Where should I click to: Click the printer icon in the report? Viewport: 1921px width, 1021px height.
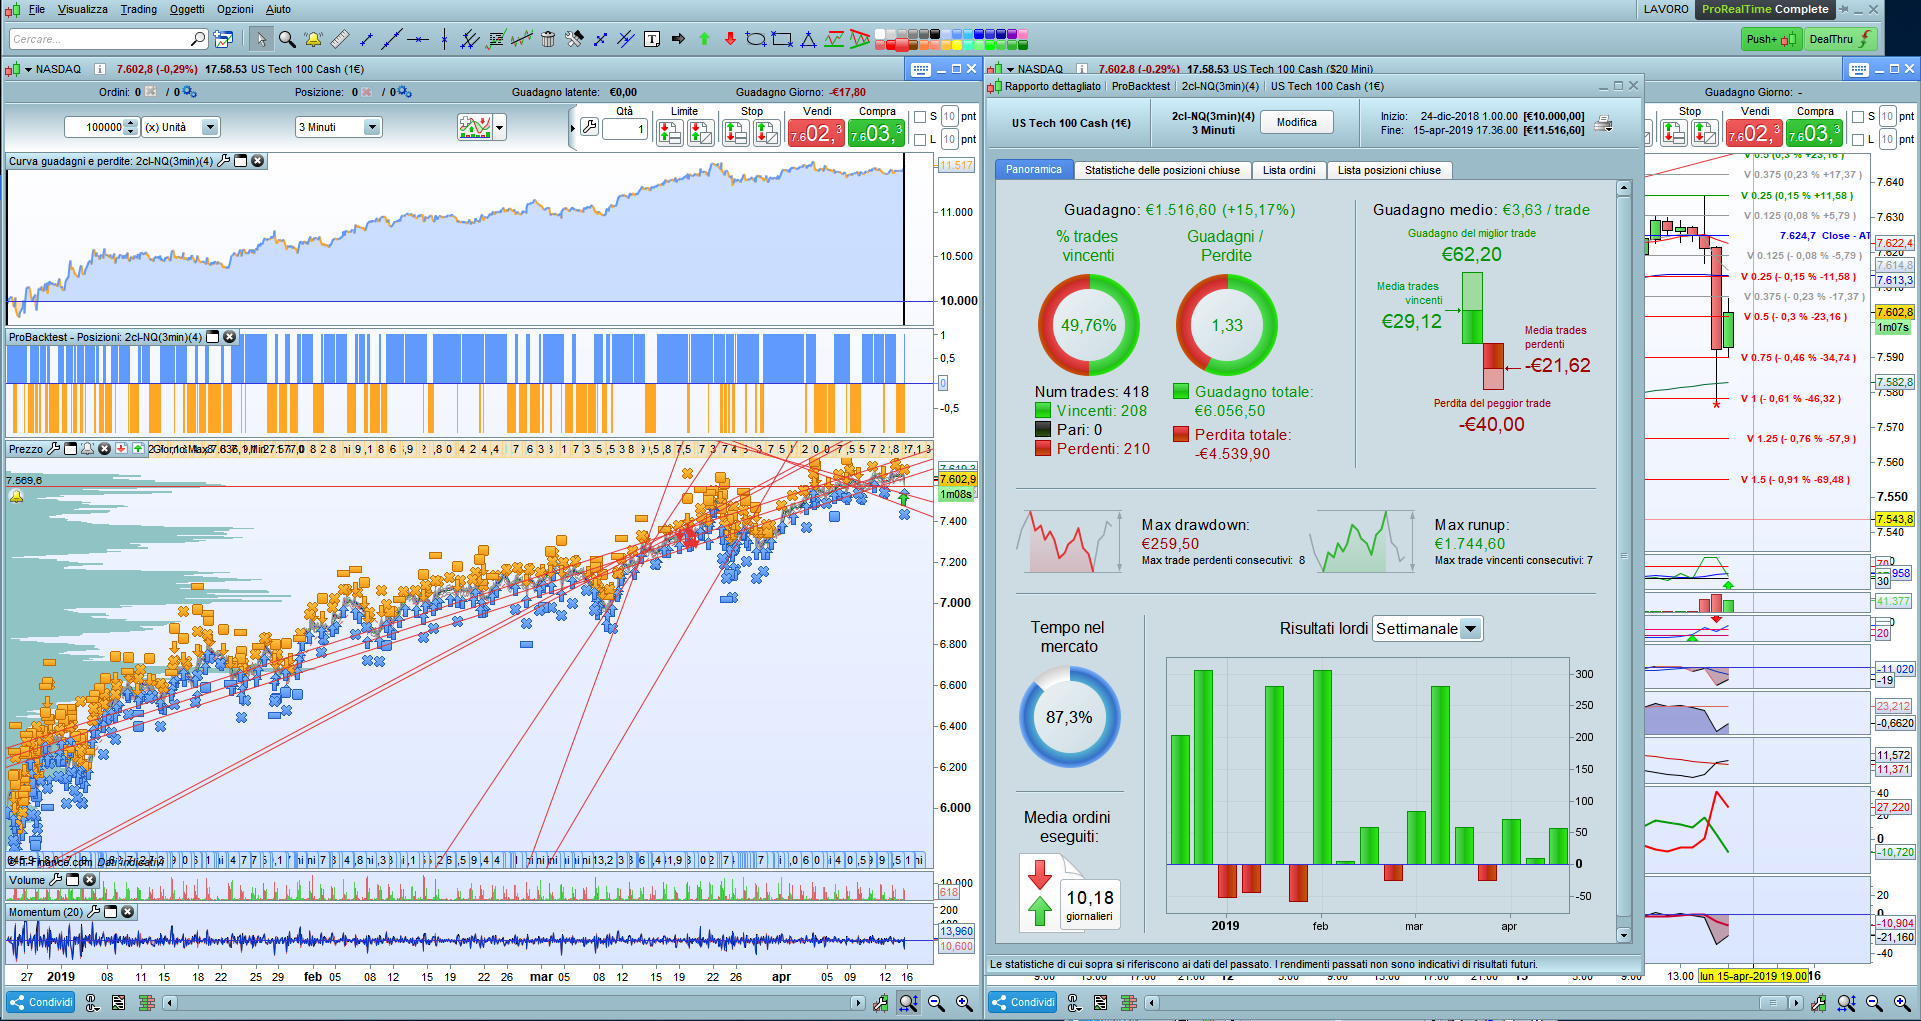point(1603,123)
